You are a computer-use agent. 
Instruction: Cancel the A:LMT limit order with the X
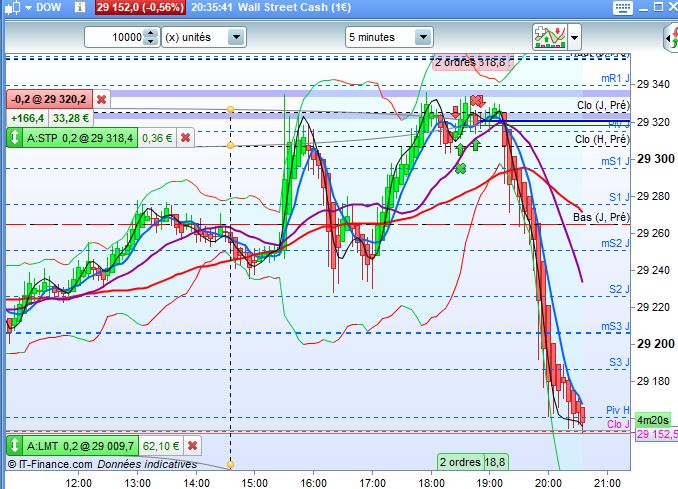193,445
